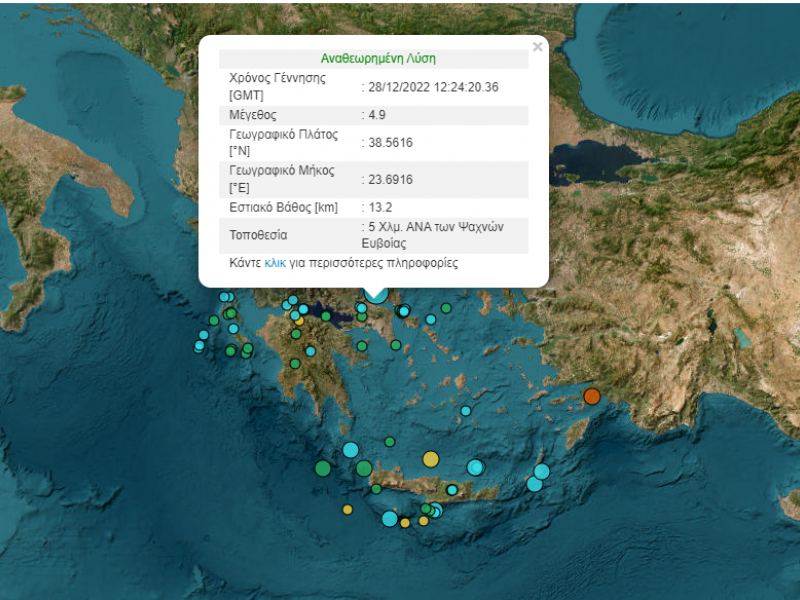Click the origin time 28/12/2022 12:24:20.36
Viewport: 800px width, 600px height.
click(x=432, y=86)
